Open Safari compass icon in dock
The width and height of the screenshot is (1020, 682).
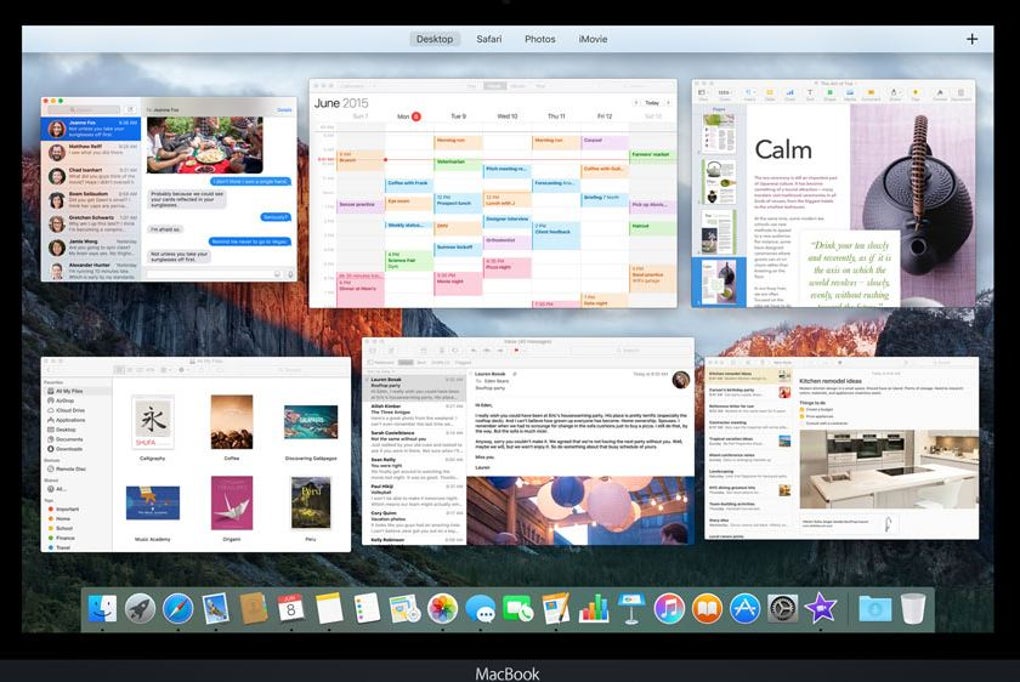[178, 609]
